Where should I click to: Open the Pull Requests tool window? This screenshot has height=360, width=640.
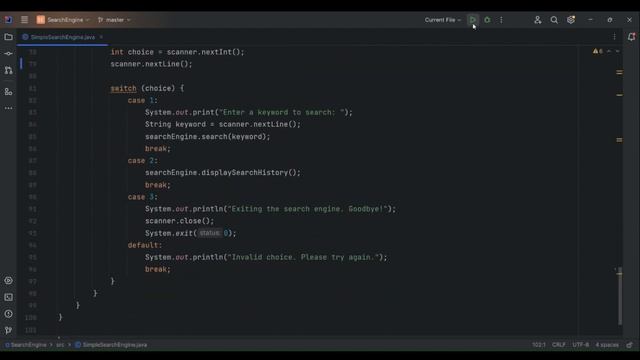tap(8, 70)
